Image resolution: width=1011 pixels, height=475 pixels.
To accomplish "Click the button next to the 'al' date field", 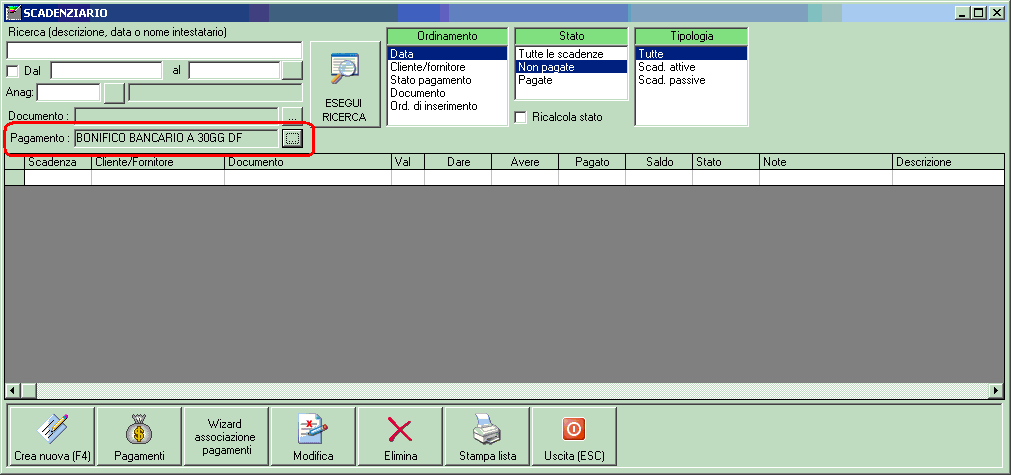I will click(292, 70).
